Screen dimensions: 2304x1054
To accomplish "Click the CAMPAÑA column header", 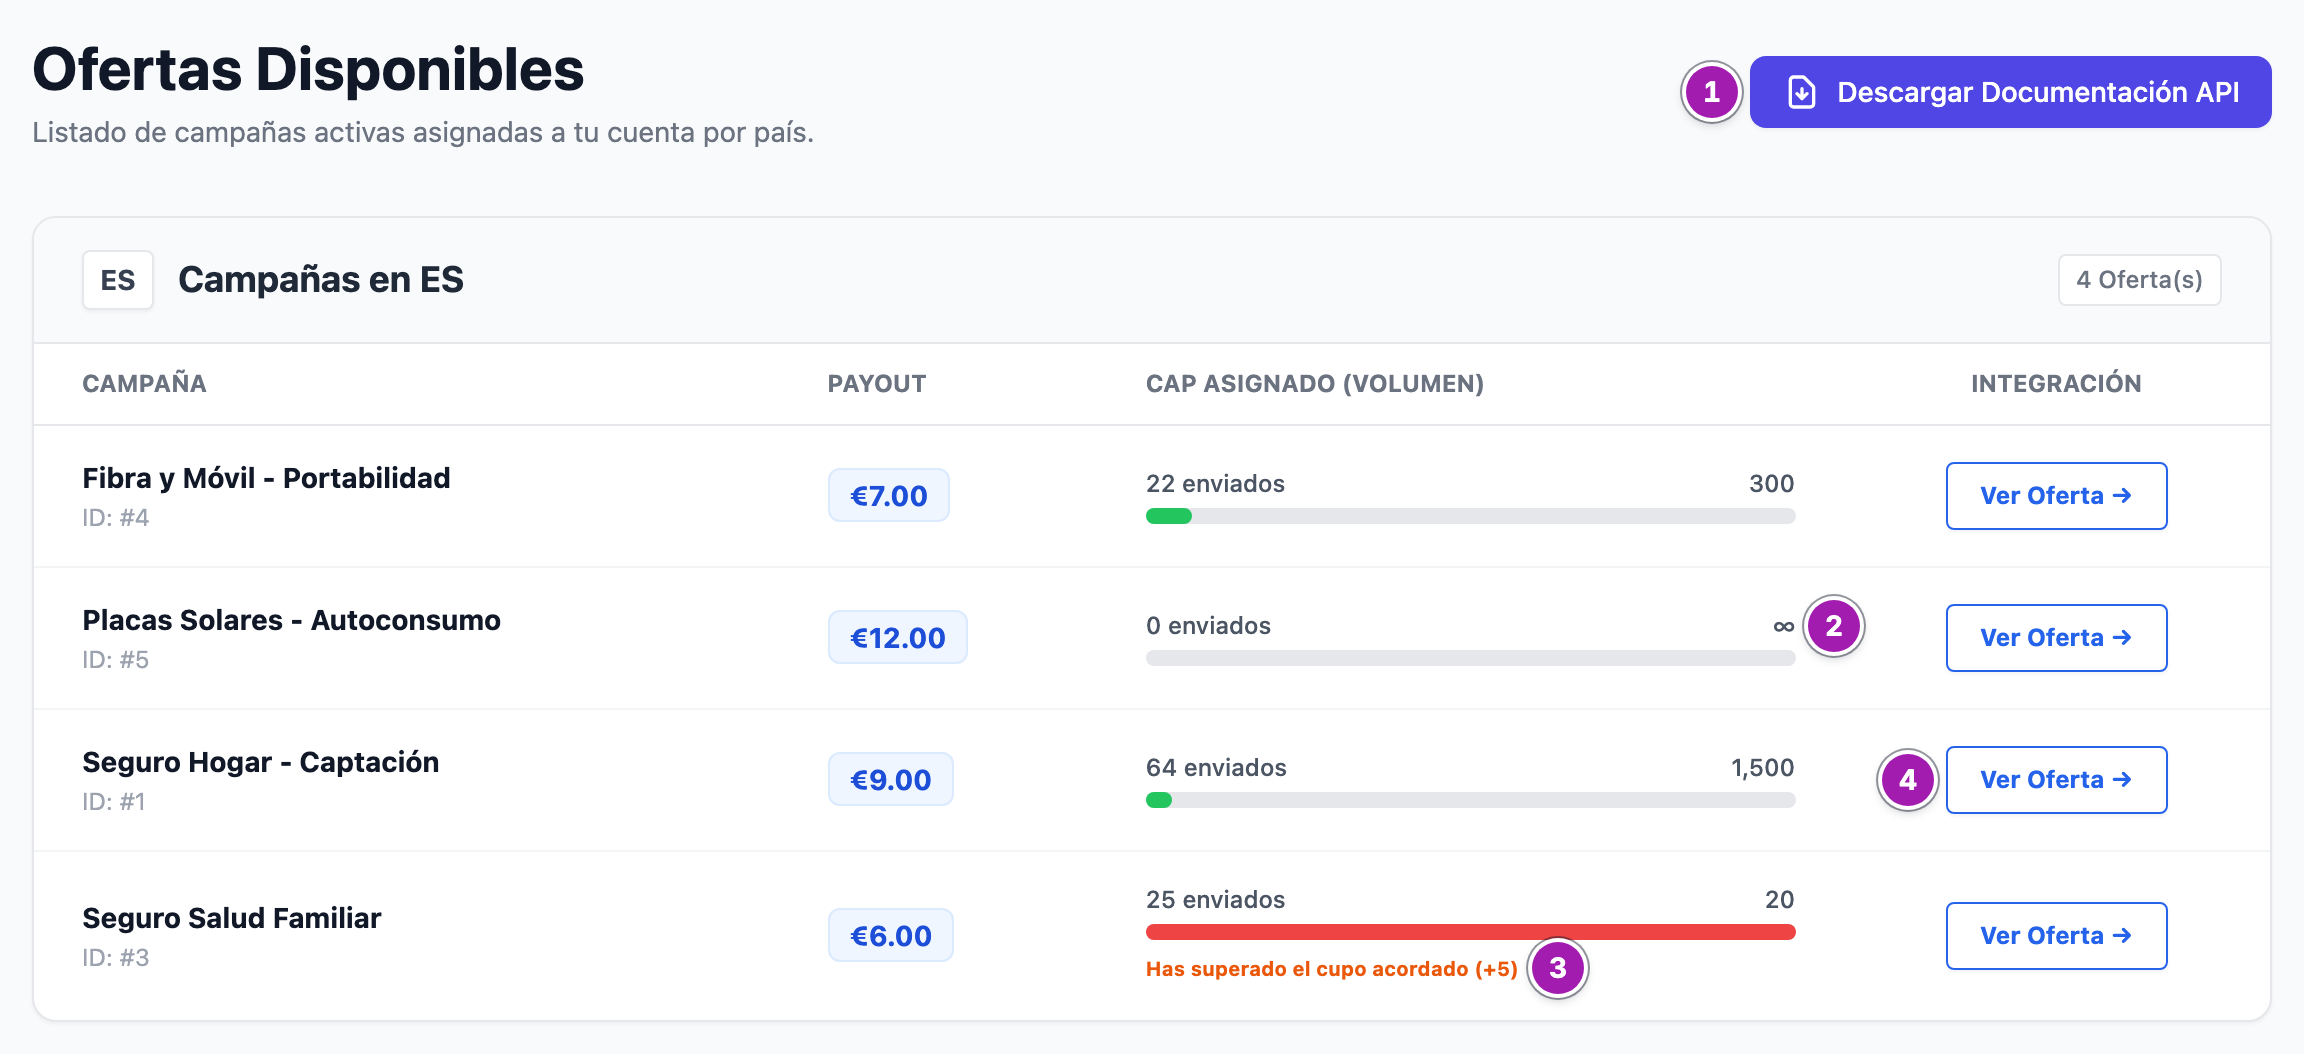I will click(144, 384).
